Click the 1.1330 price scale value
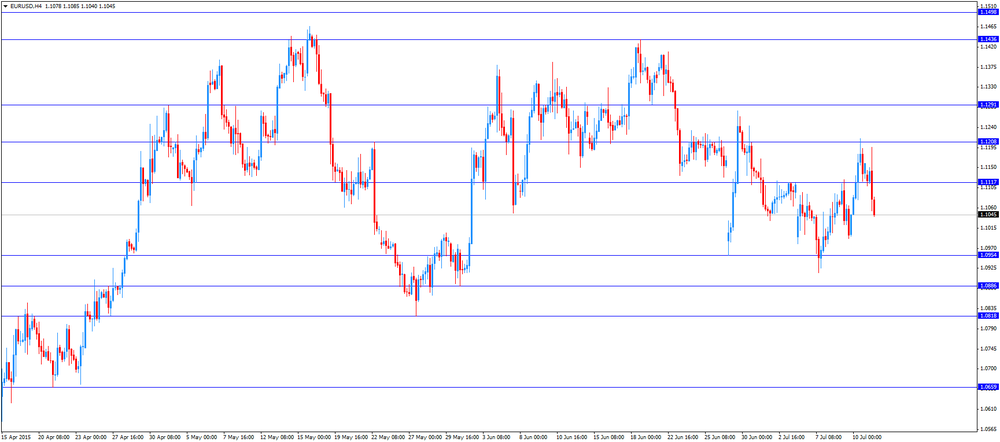Screen dimensions: 1000x442 click(987, 87)
